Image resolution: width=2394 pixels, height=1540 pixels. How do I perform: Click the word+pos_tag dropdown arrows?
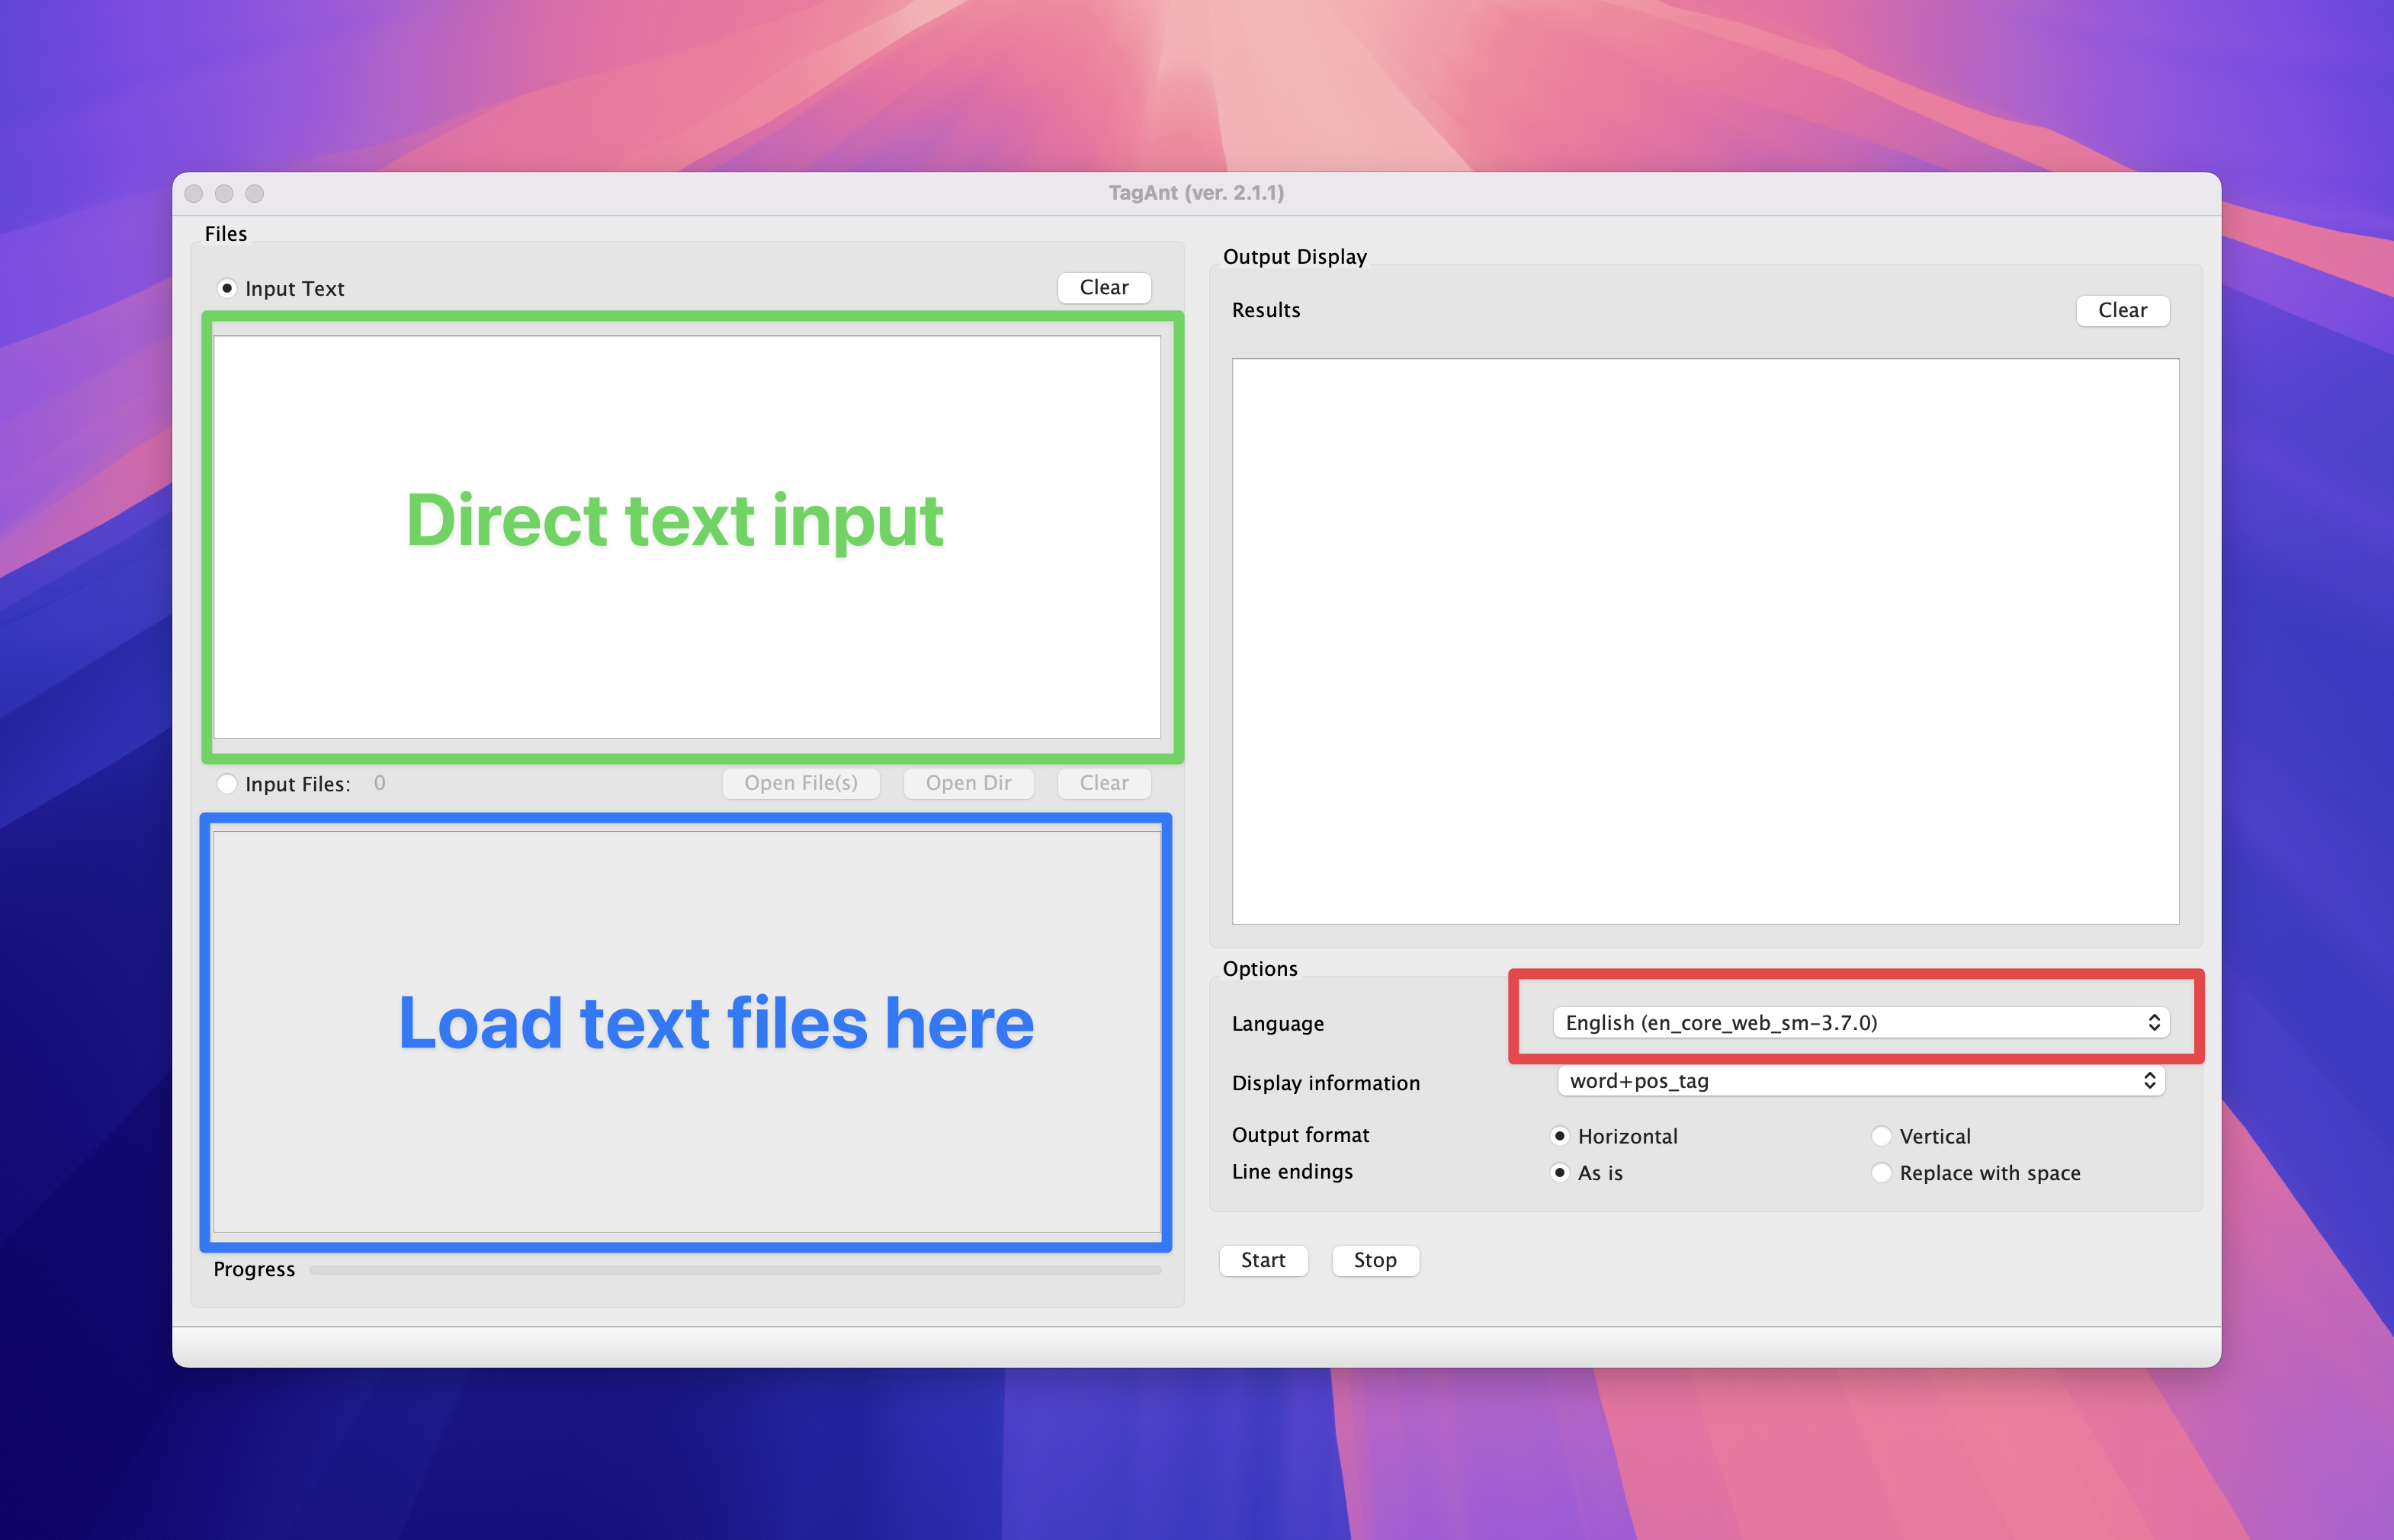[x=2149, y=1081]
